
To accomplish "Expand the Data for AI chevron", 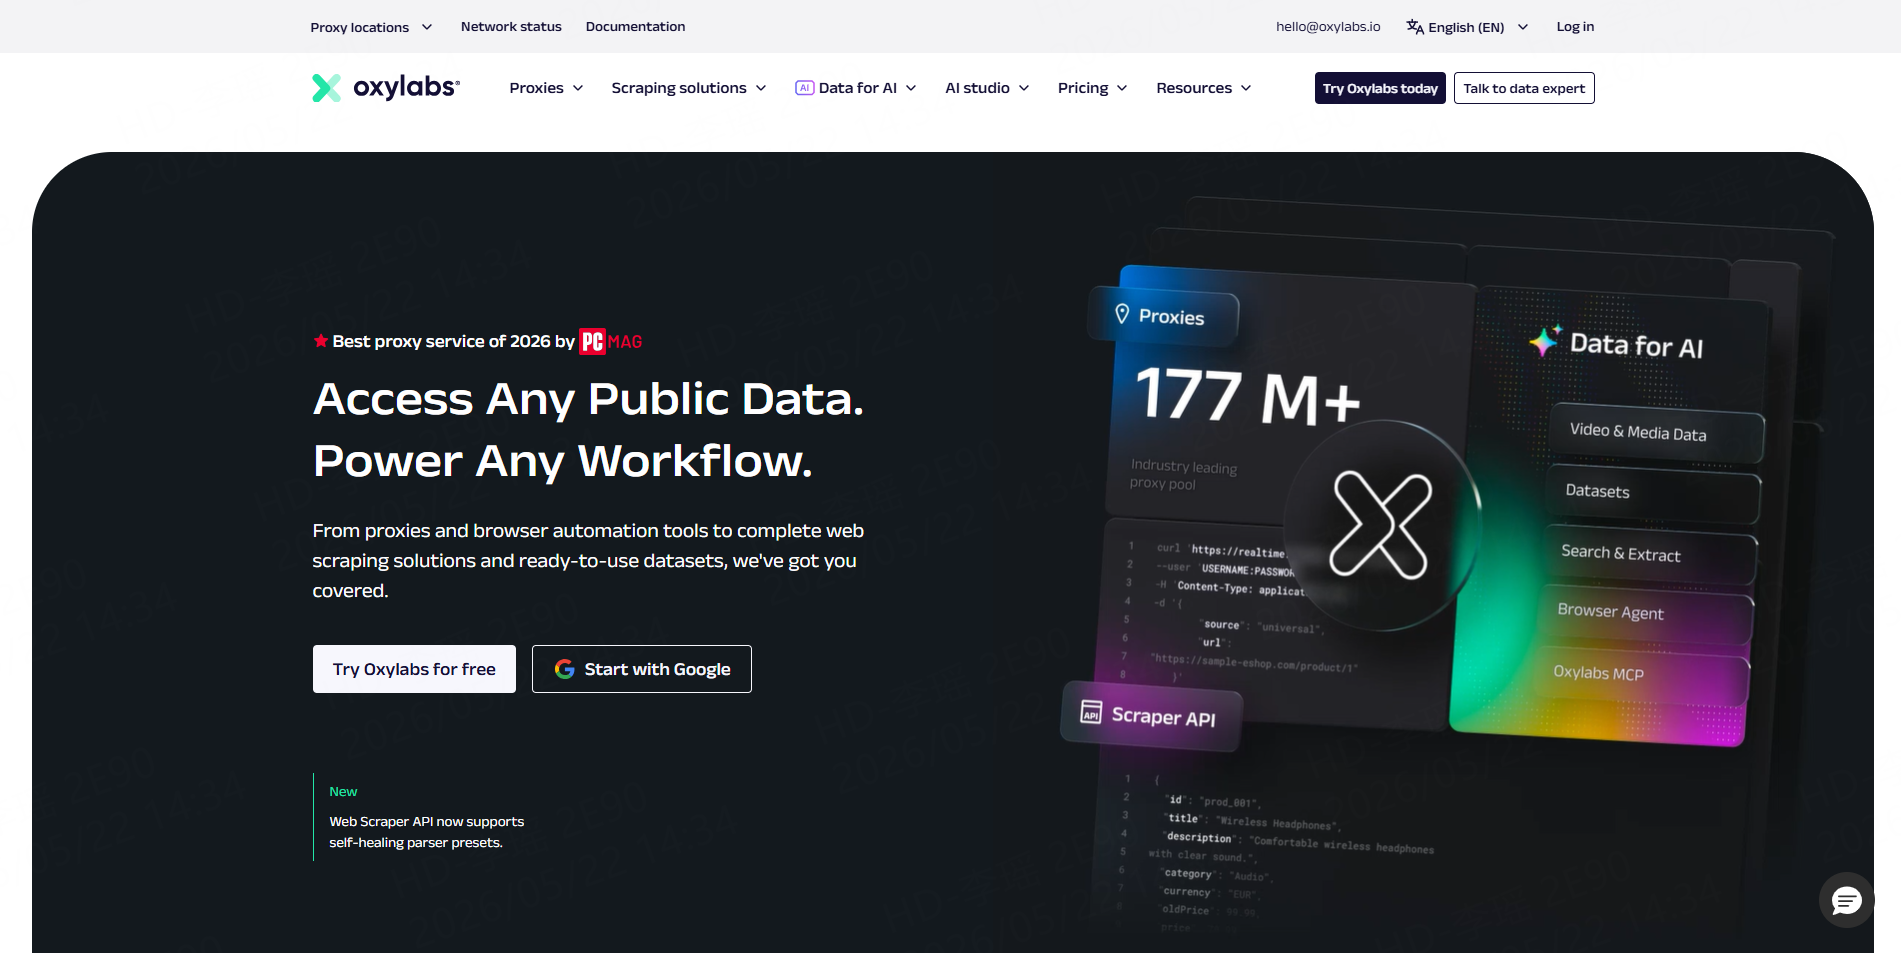I will click(x=911, y=88).
